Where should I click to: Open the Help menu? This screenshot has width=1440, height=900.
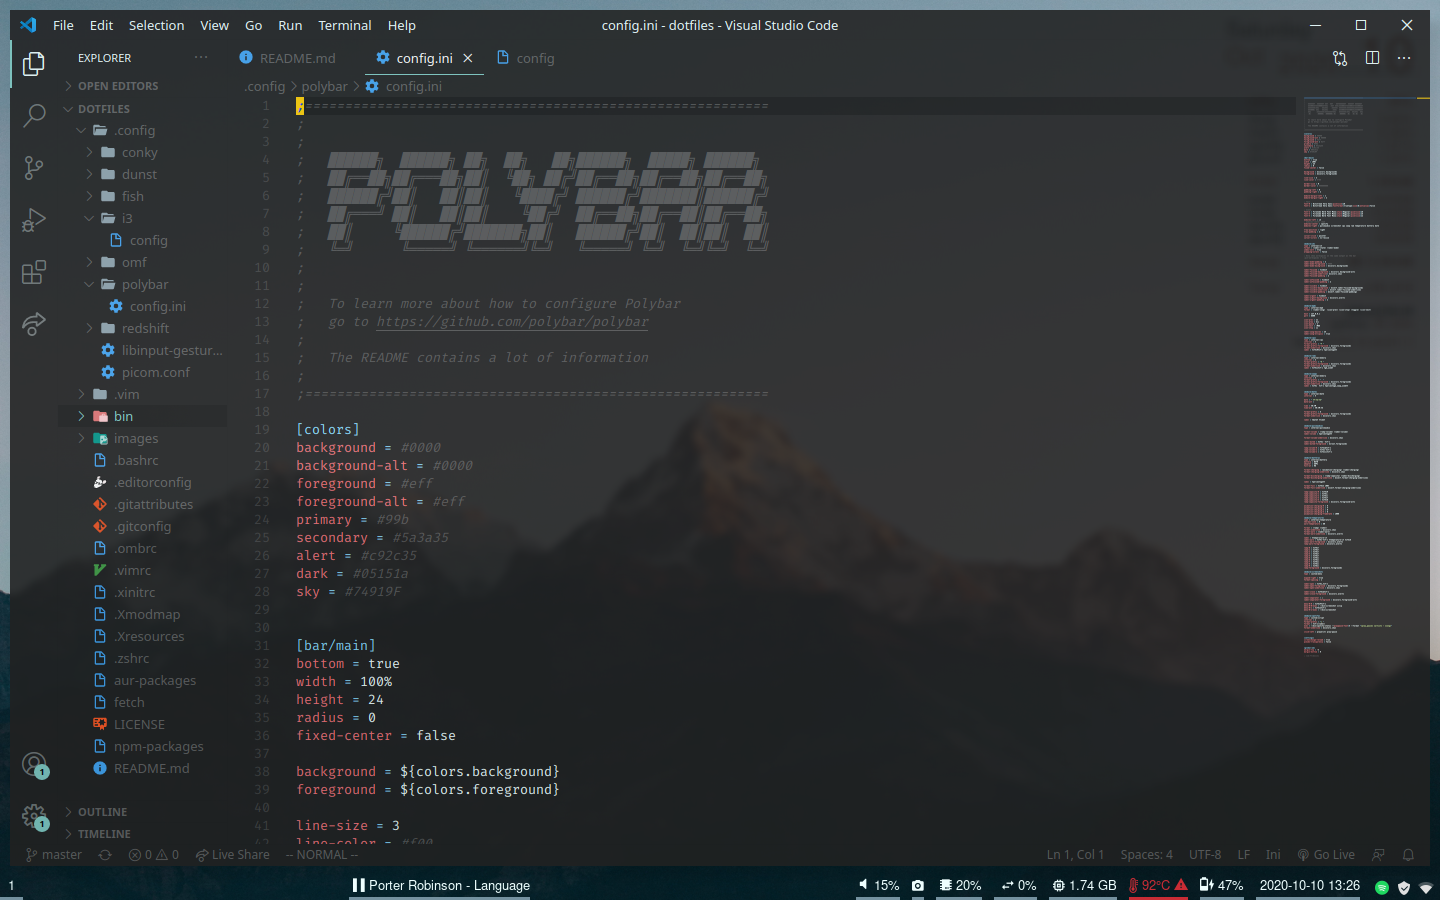pyautogui.click(x=401, y=25)
